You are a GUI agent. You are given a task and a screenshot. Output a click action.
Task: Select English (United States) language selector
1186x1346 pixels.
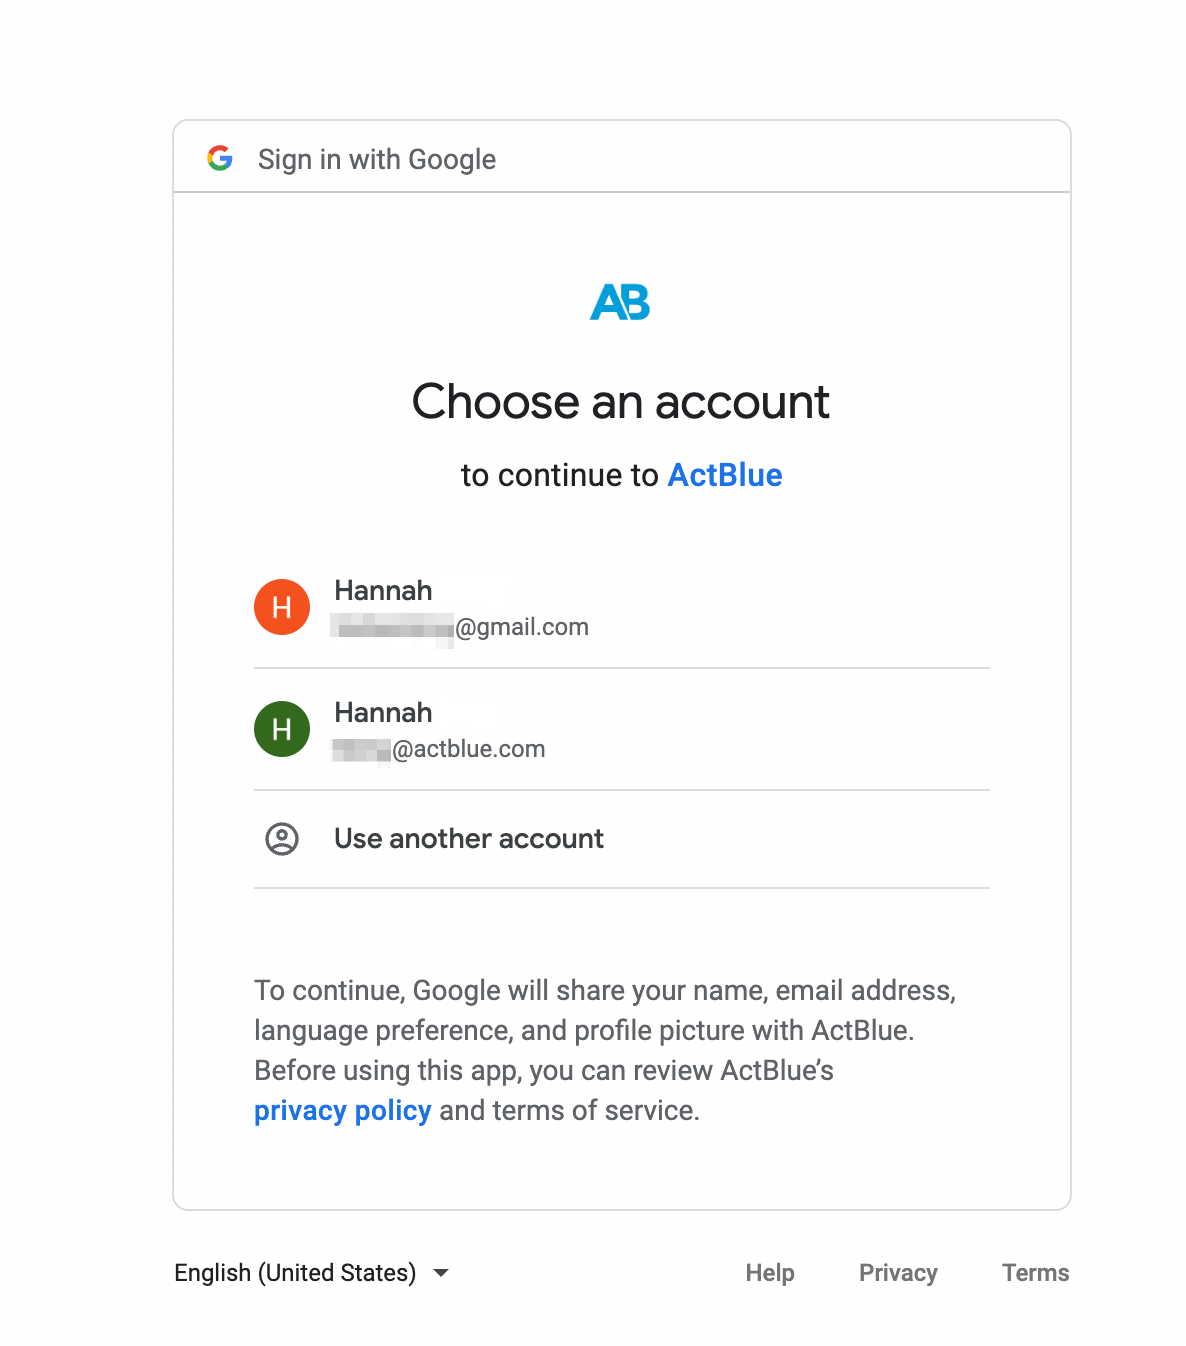(295, 1273)
